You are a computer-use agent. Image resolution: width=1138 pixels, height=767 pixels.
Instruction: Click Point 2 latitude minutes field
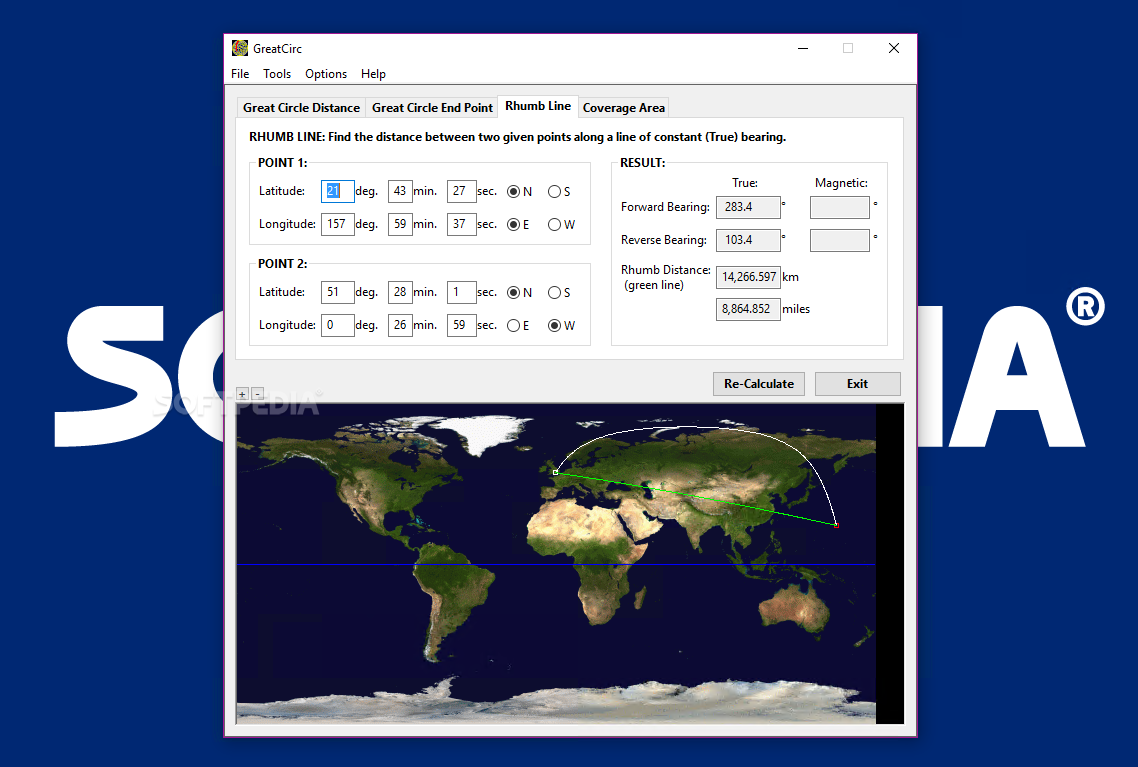tap(400, 292)
